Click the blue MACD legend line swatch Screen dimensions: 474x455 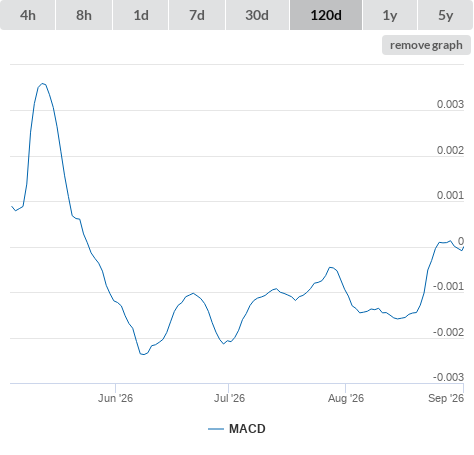click(216, 429)
